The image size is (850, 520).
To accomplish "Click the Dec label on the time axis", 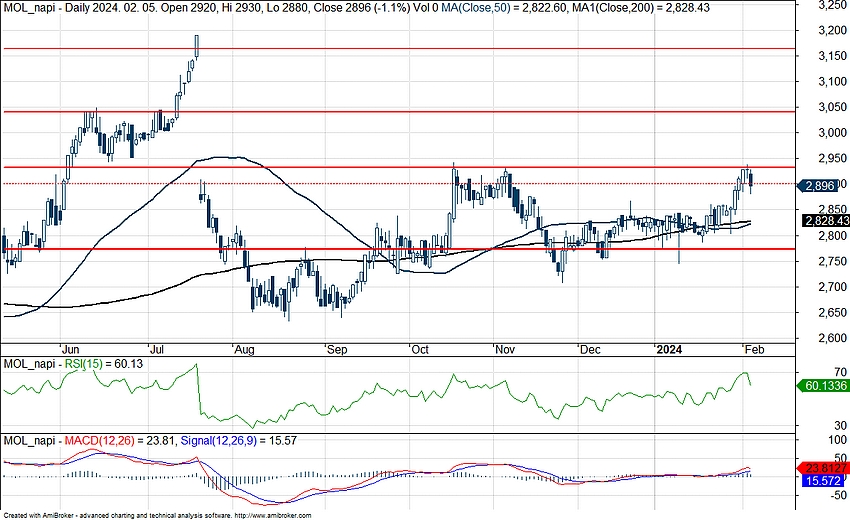I will (x=590, y=350).
